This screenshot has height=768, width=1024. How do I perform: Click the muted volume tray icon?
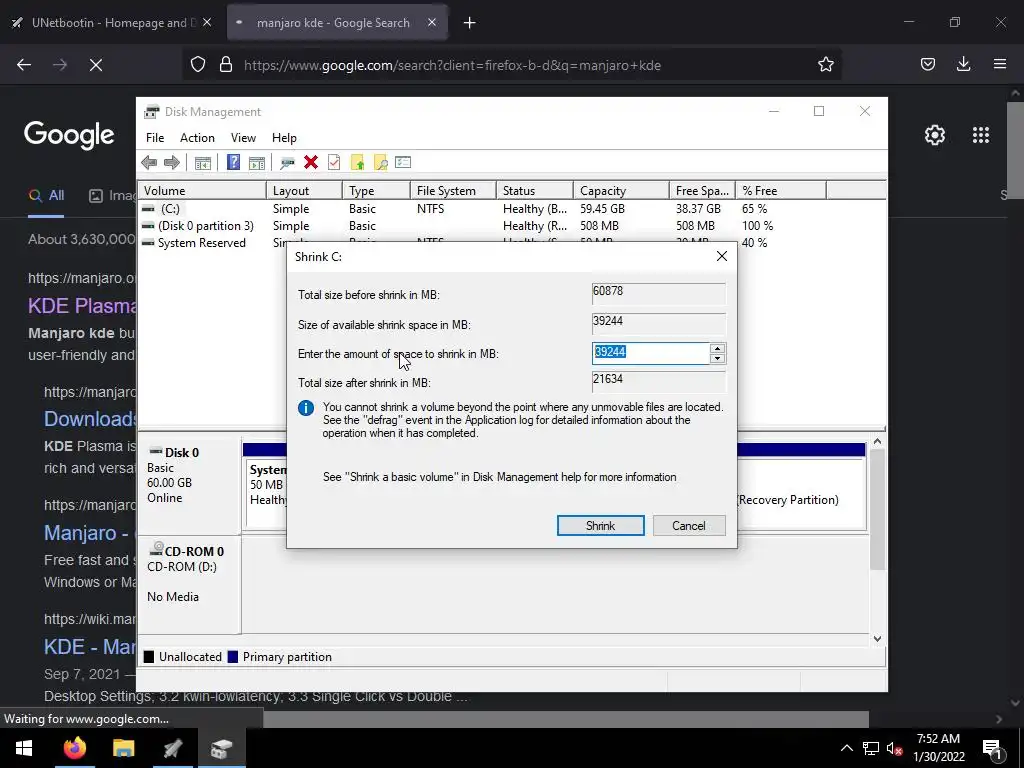pos(894,748)
